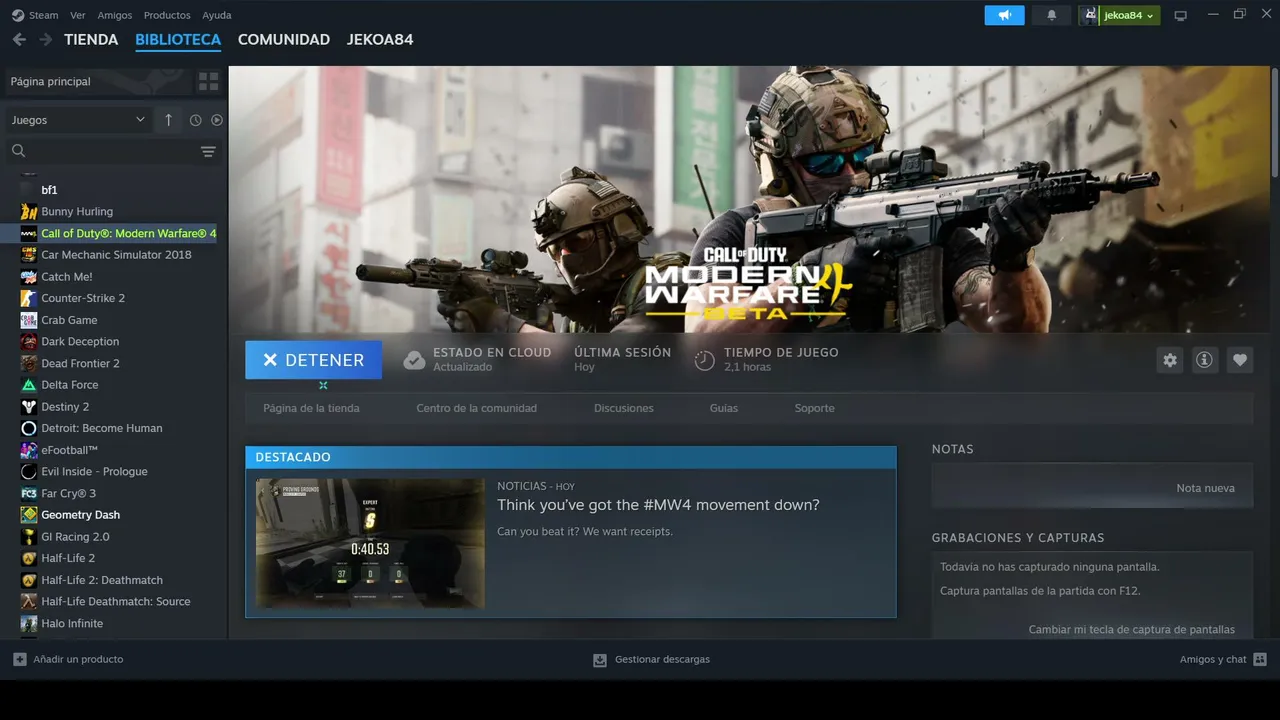This screenshot has height=720, width=1280.
Task: Select 'Car Mechanic Simulator 2018' in list
Action: [x=114, y=255]
